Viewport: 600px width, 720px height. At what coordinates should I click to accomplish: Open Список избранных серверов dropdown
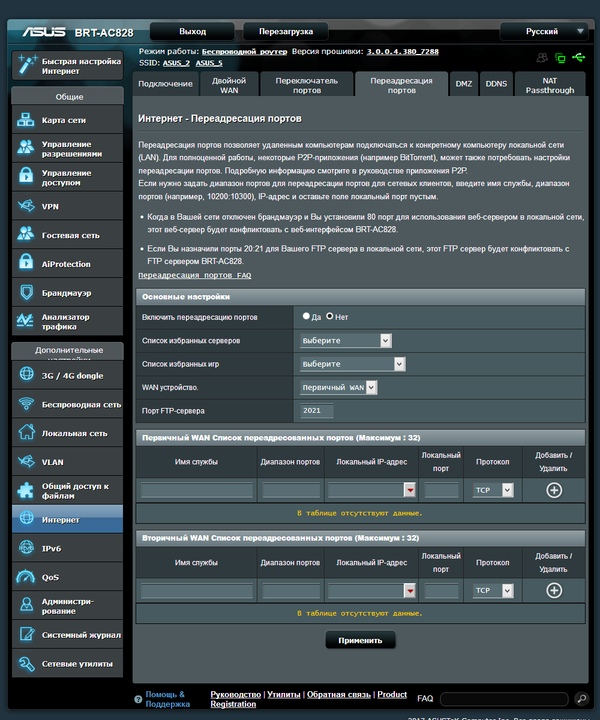[346, 340]
